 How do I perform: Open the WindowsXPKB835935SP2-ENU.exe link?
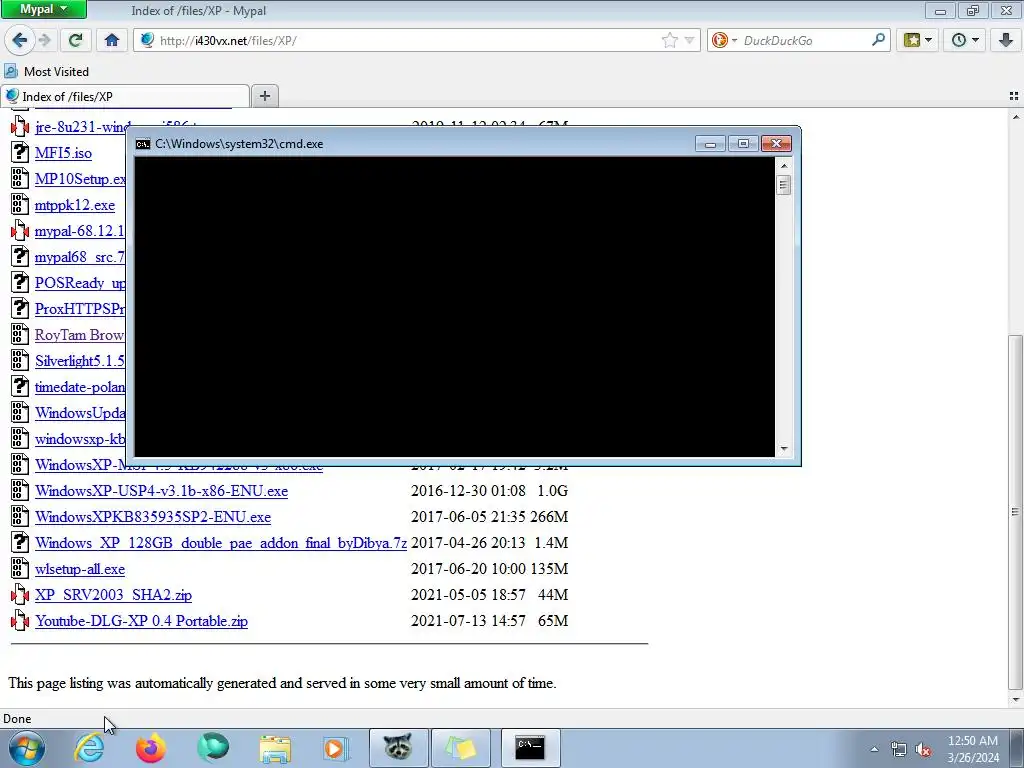click(x=153, y=517)
